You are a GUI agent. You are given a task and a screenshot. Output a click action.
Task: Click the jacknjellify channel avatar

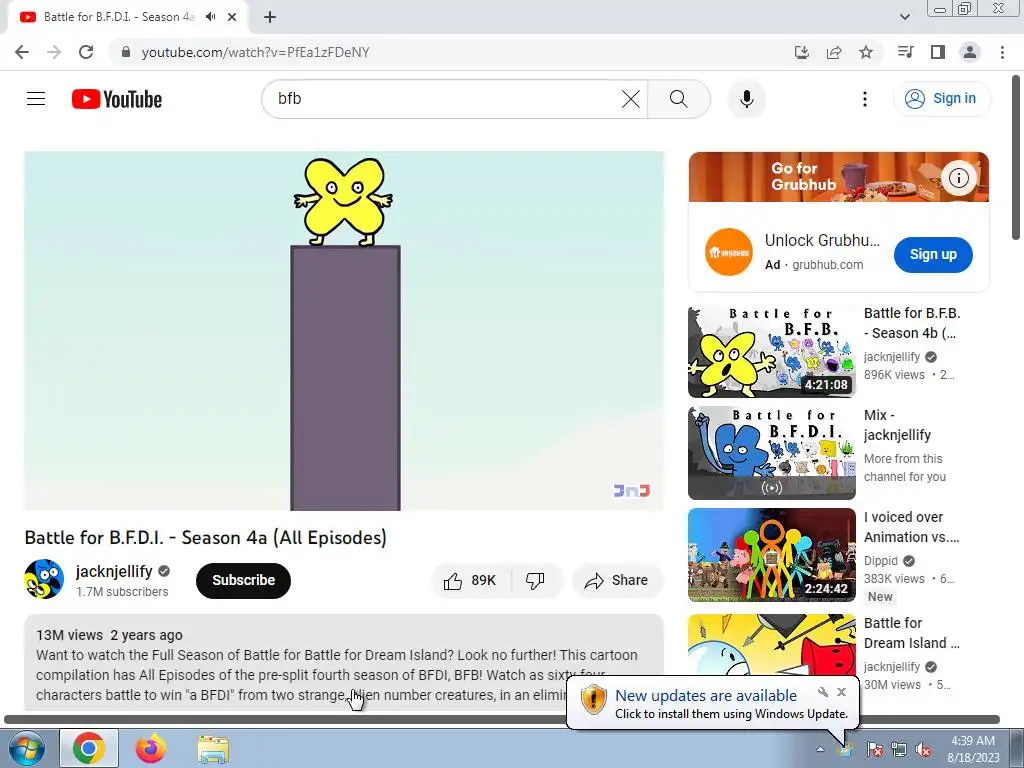click(x=44, y=579)
